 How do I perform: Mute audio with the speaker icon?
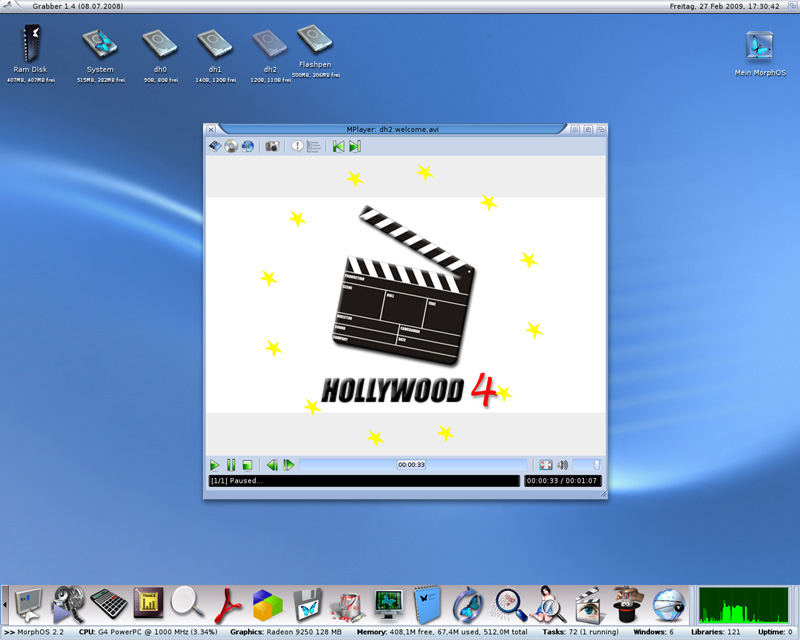point(562,465)
